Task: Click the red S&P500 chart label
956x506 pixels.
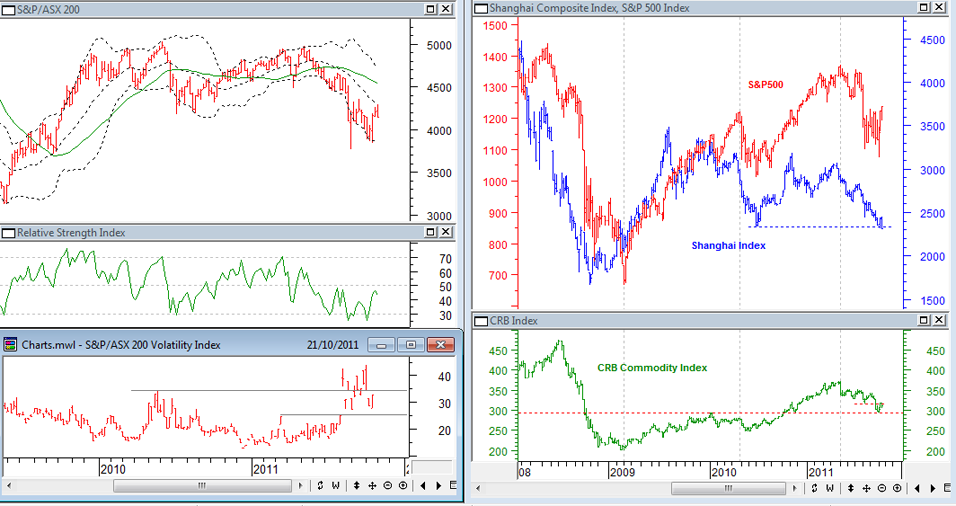Action: click(766, 85)
